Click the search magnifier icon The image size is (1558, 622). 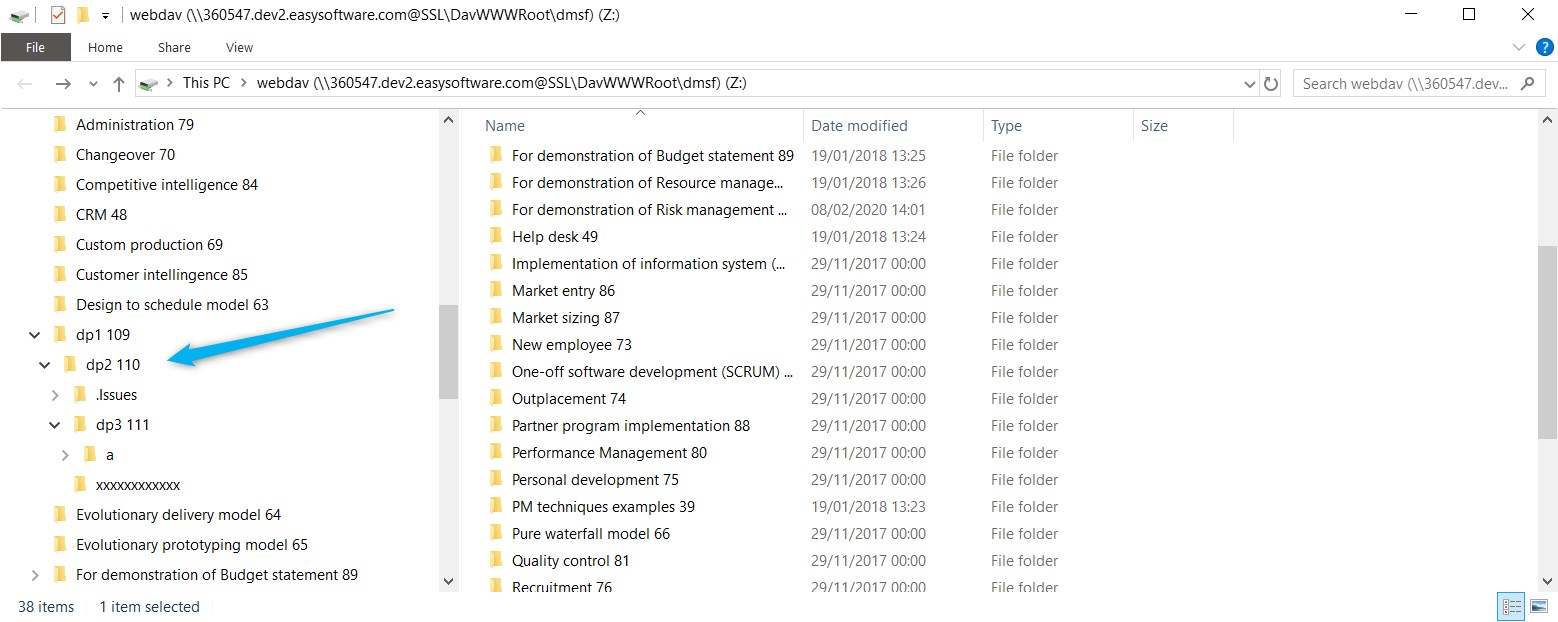(x=1526, y=84)
